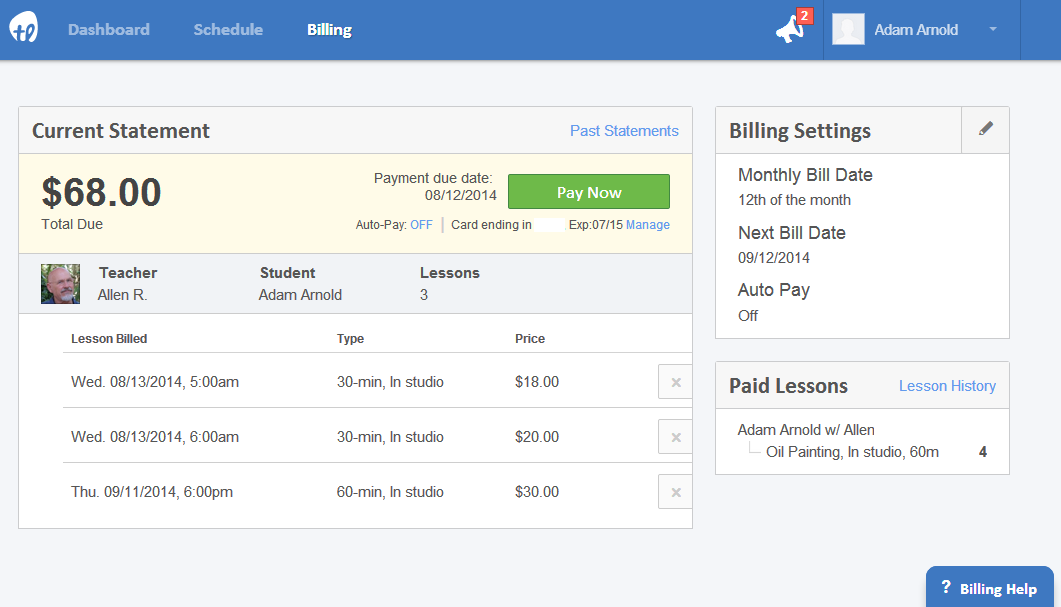Viewport: 1061px width, 607px height.
Task: Click the $18.00 price cell
Action: [537, 382]
